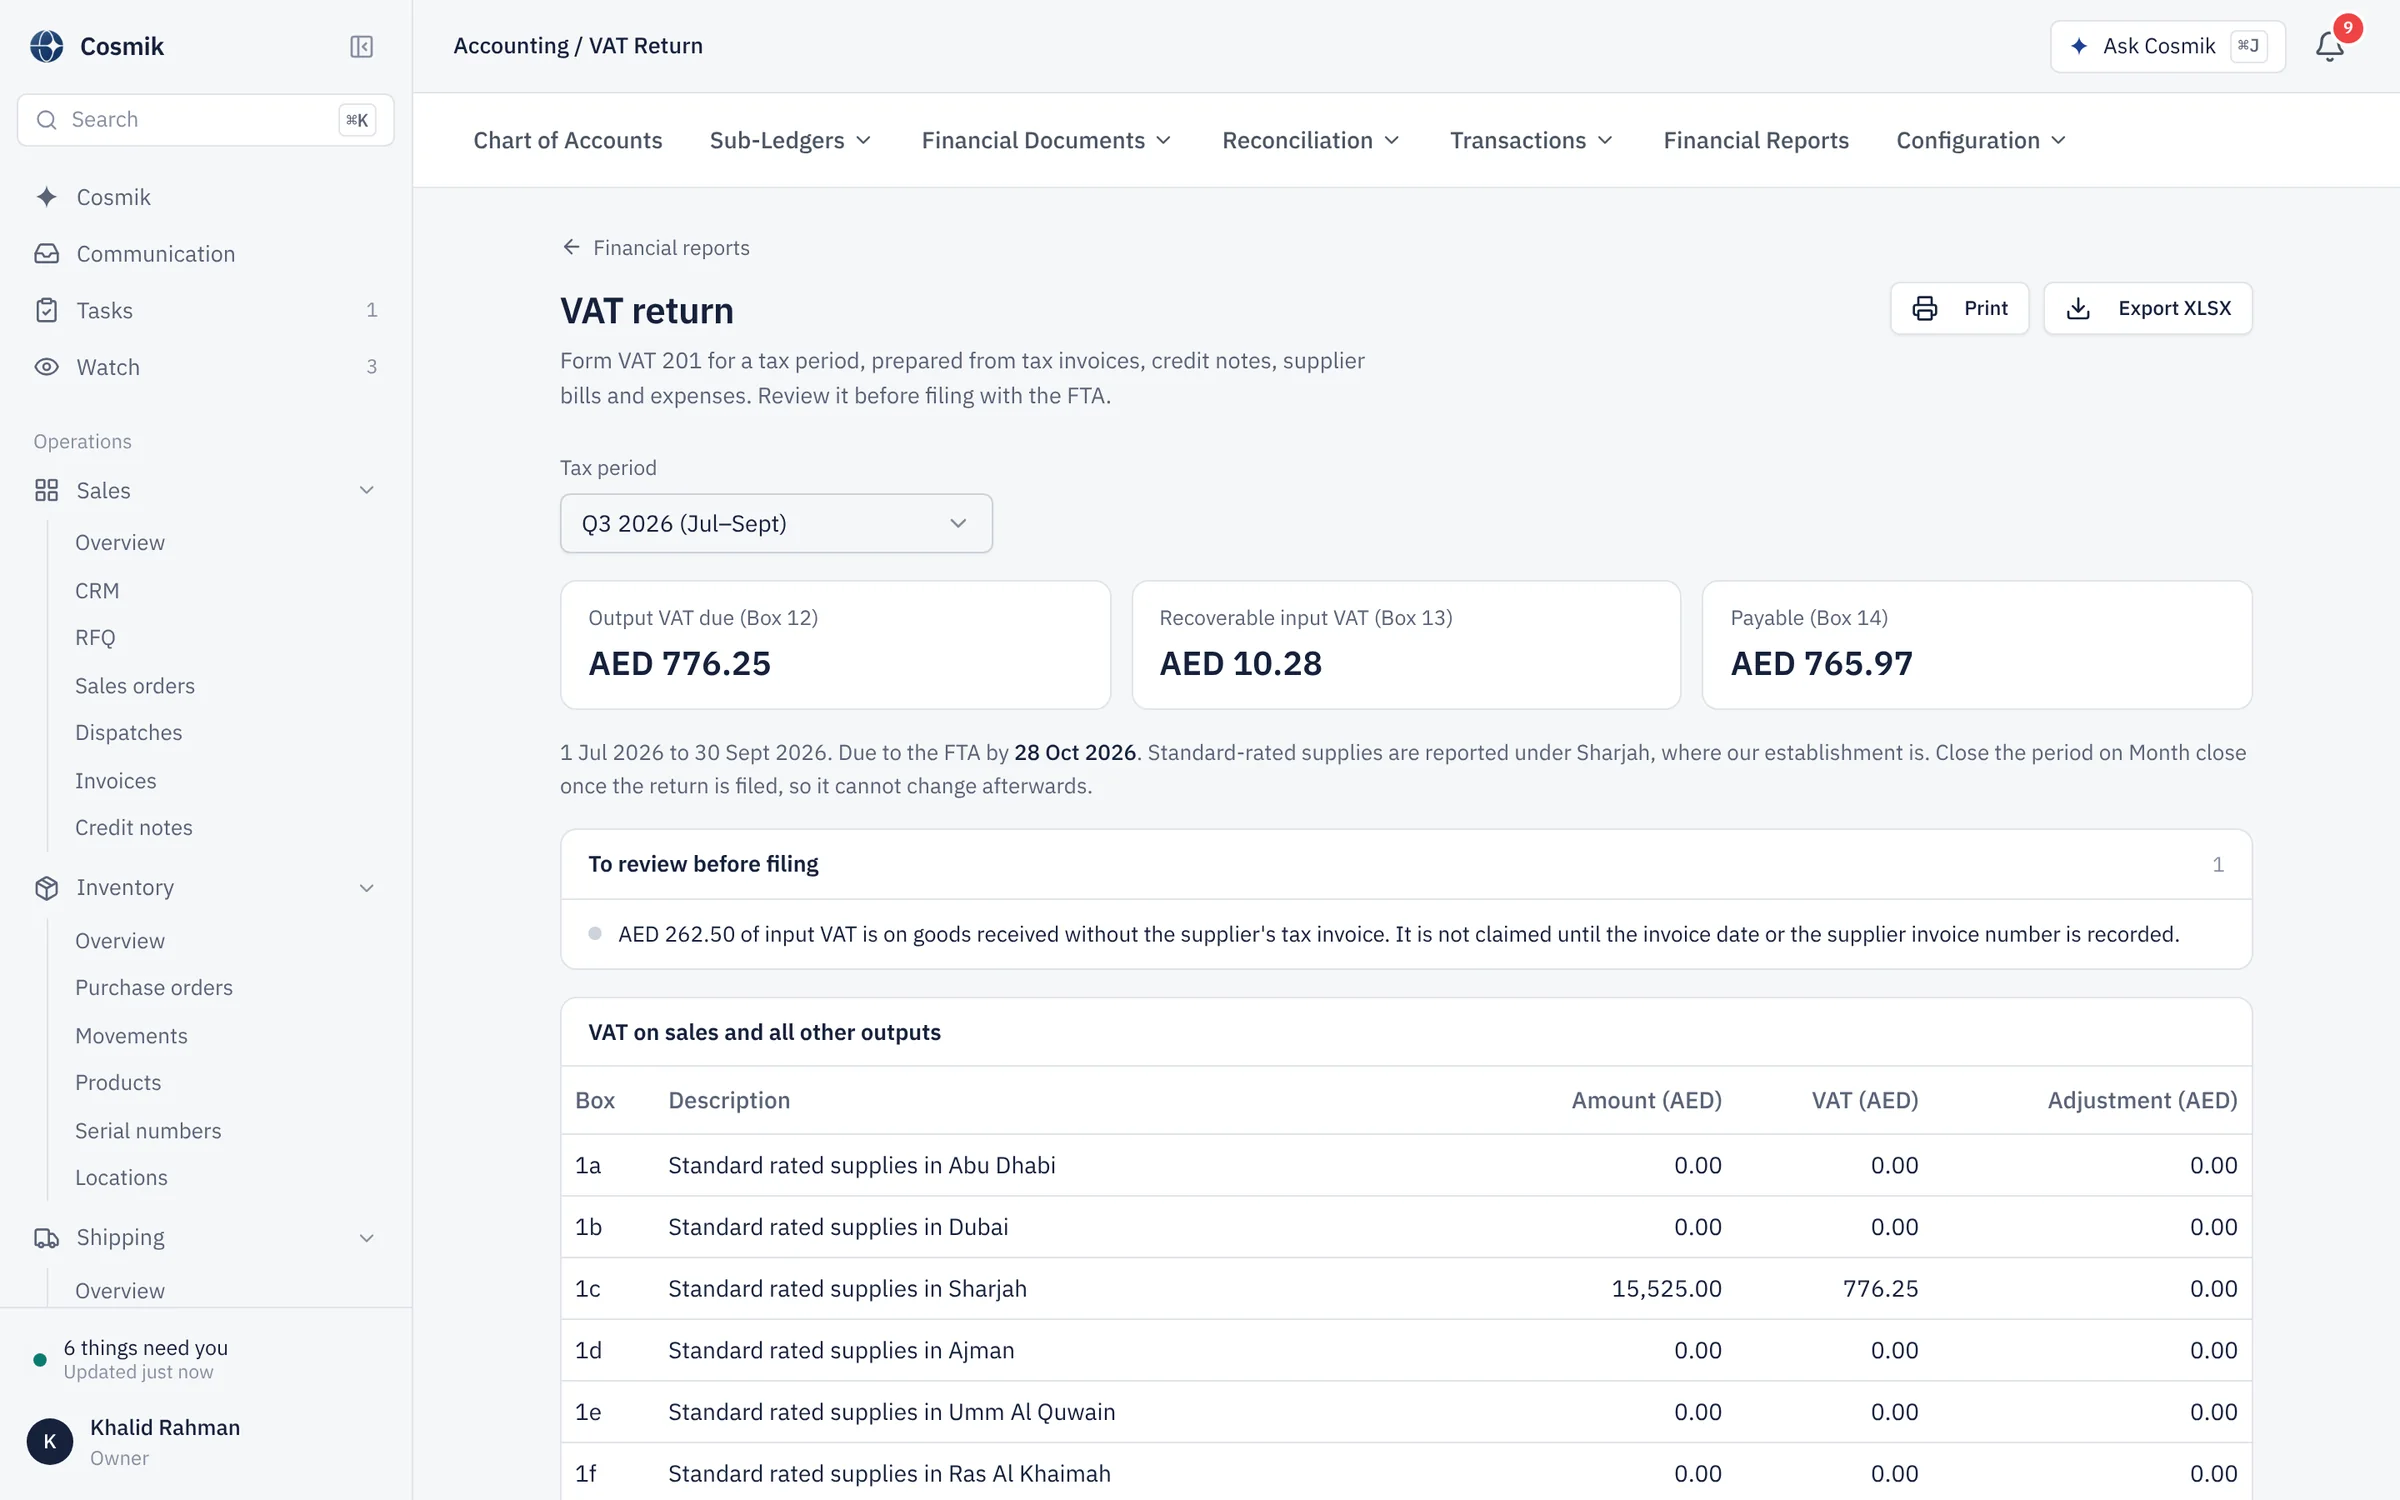Click the search magnifier icon
The width and height of the screenshot is (2400, 1500).
coord(46,120)
